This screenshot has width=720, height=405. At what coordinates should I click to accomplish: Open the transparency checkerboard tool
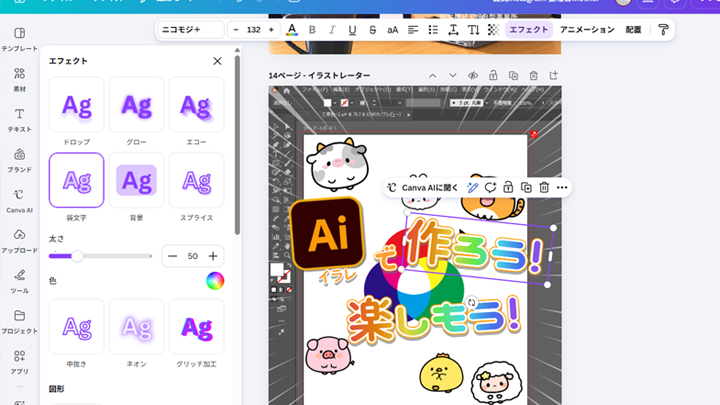(x=494, y=30)
